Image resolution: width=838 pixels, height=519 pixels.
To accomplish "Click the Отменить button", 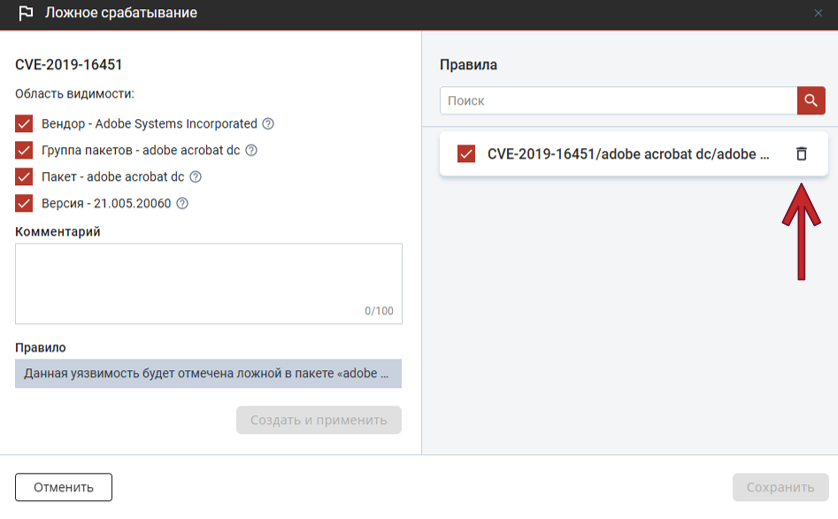I will pos(63,487).
